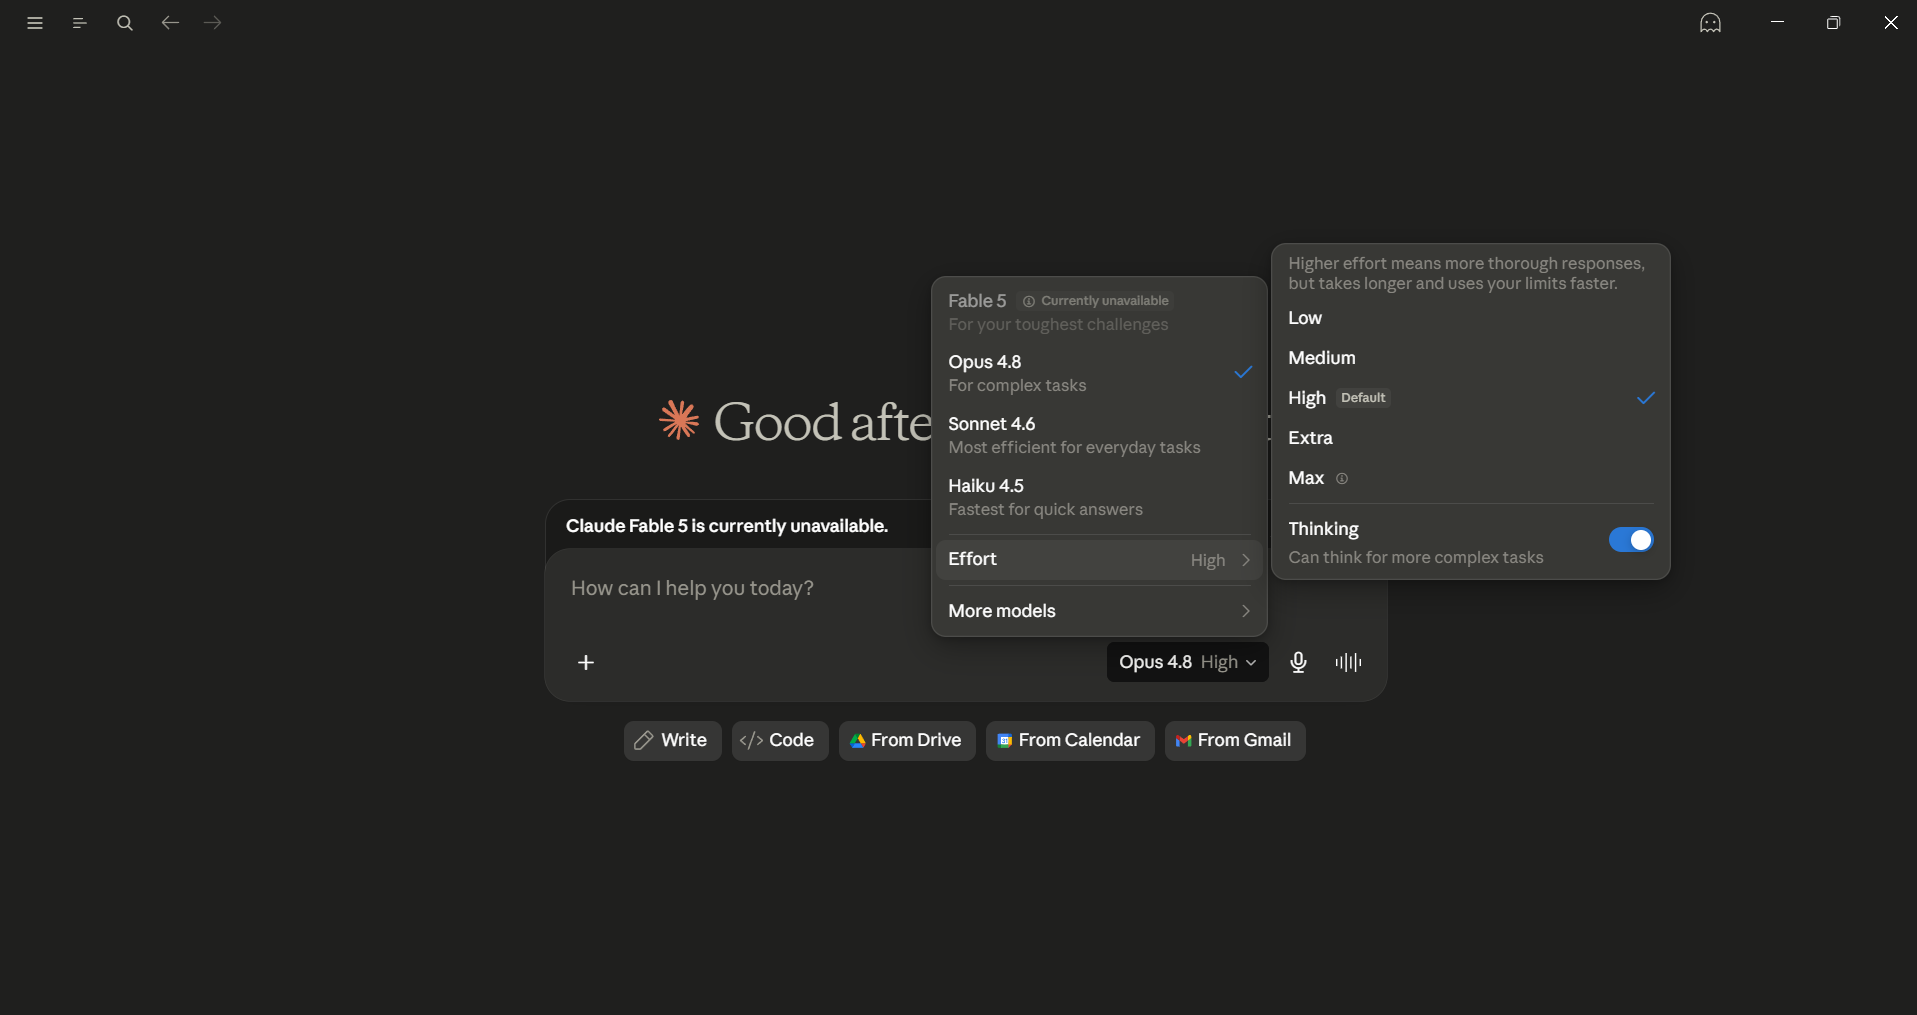The height and width of the screenshot is (1015, 1917).
Task: Go forward with the right arrow
Action: [213, 23]
